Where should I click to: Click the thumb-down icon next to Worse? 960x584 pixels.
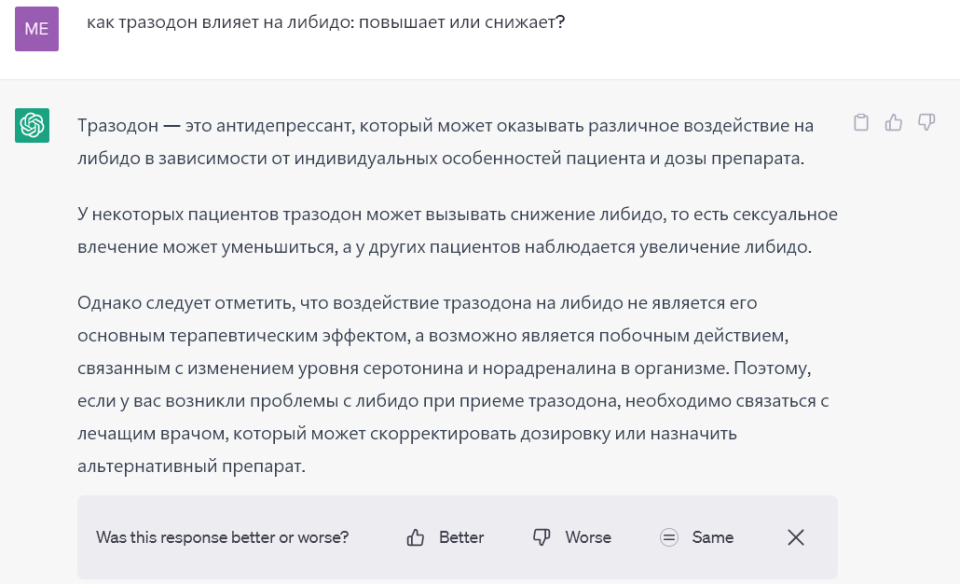click(x=542, y=538)
